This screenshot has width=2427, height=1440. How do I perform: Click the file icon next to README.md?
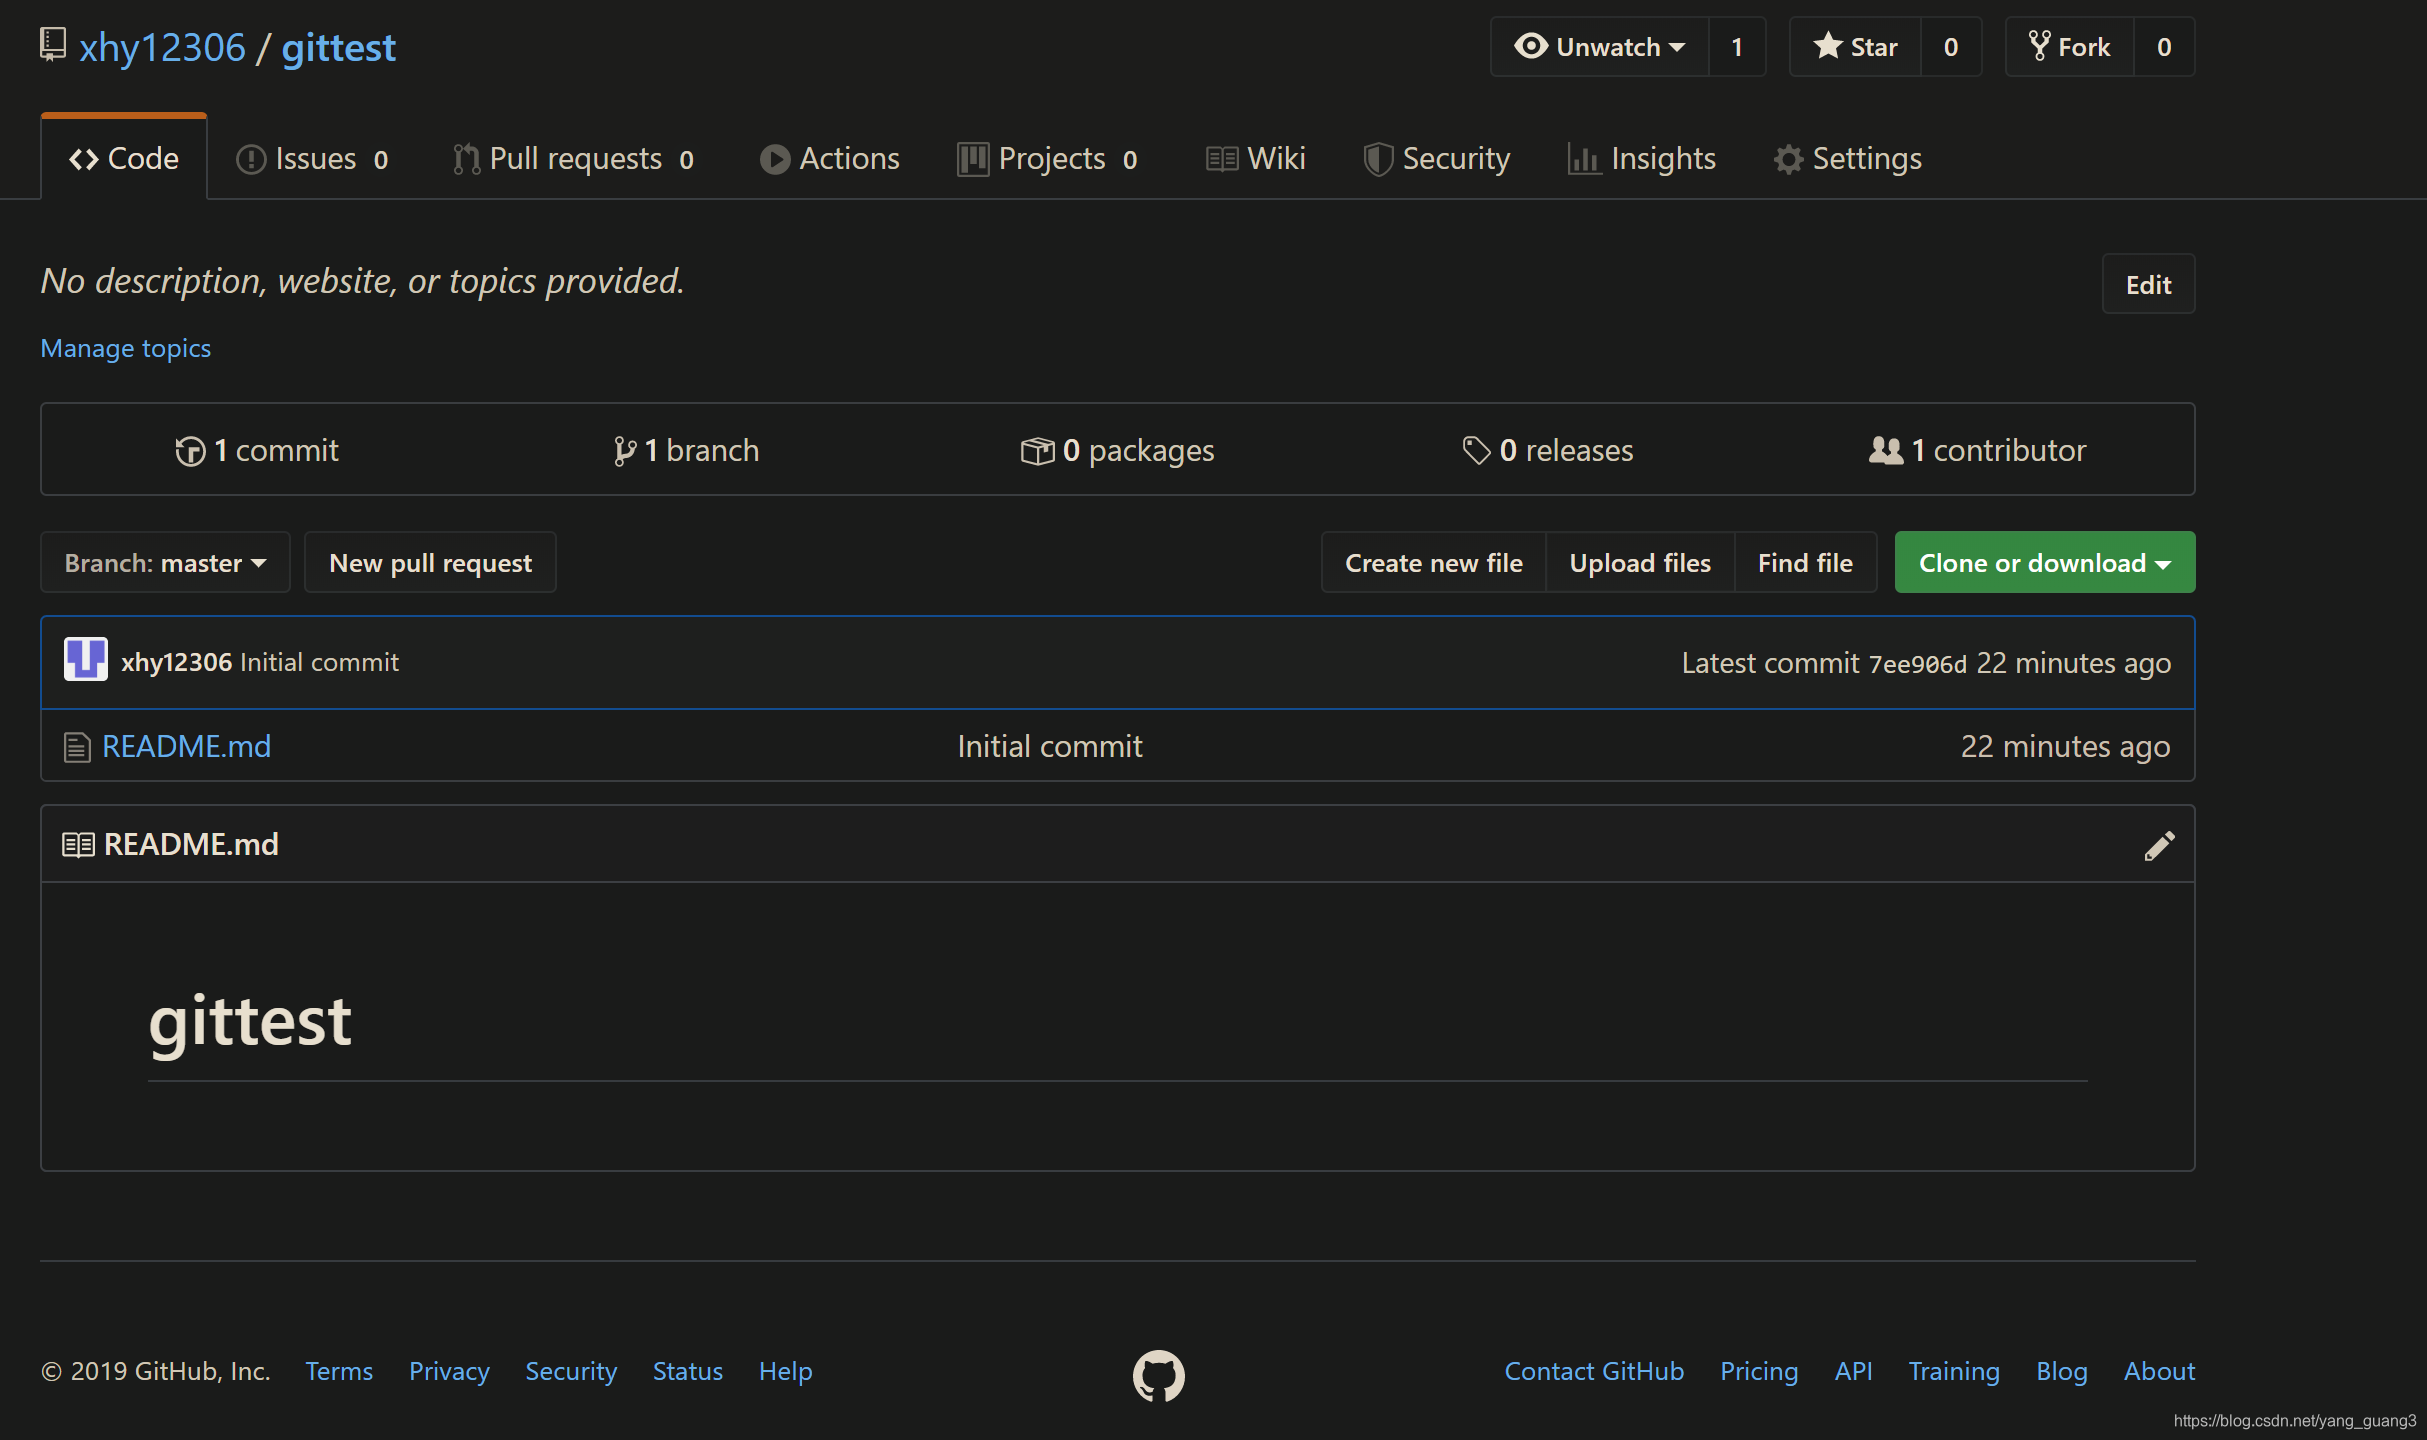77,747
